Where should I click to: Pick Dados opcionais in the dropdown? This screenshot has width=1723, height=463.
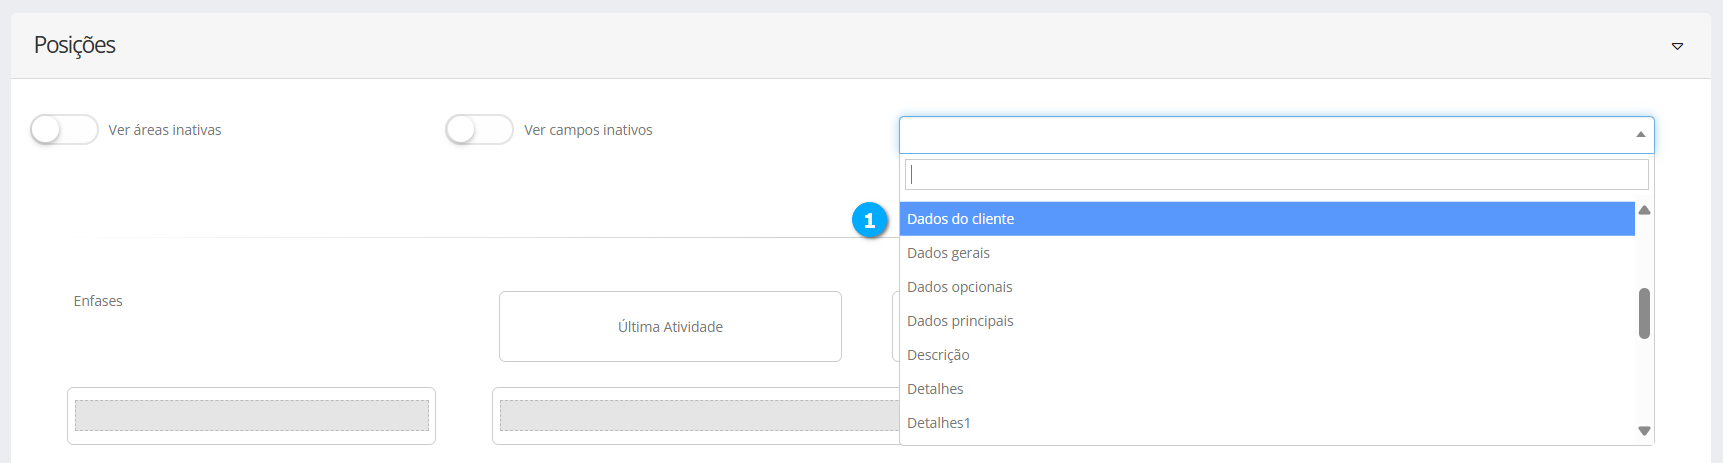(x=959, y=287)
